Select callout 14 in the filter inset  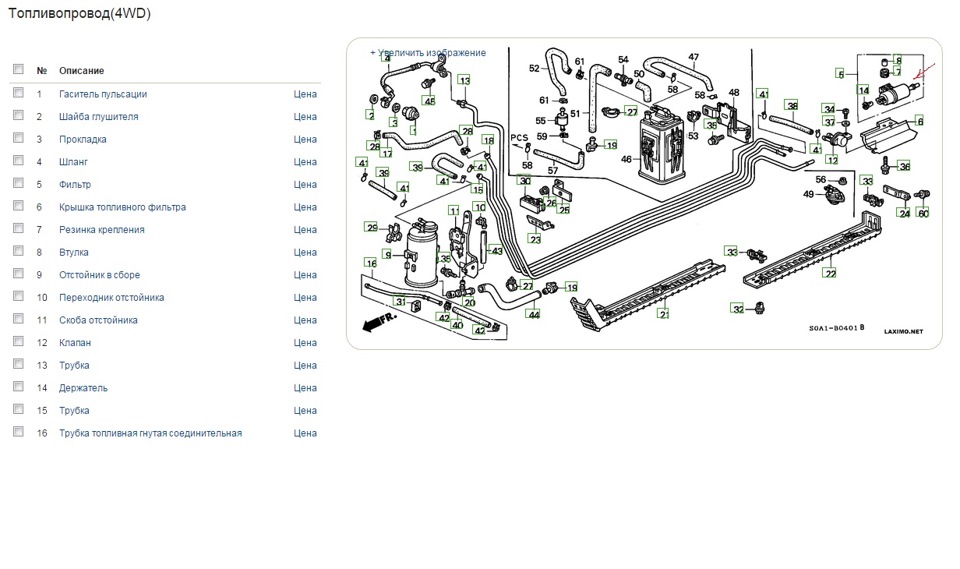(x=864, y=91)
